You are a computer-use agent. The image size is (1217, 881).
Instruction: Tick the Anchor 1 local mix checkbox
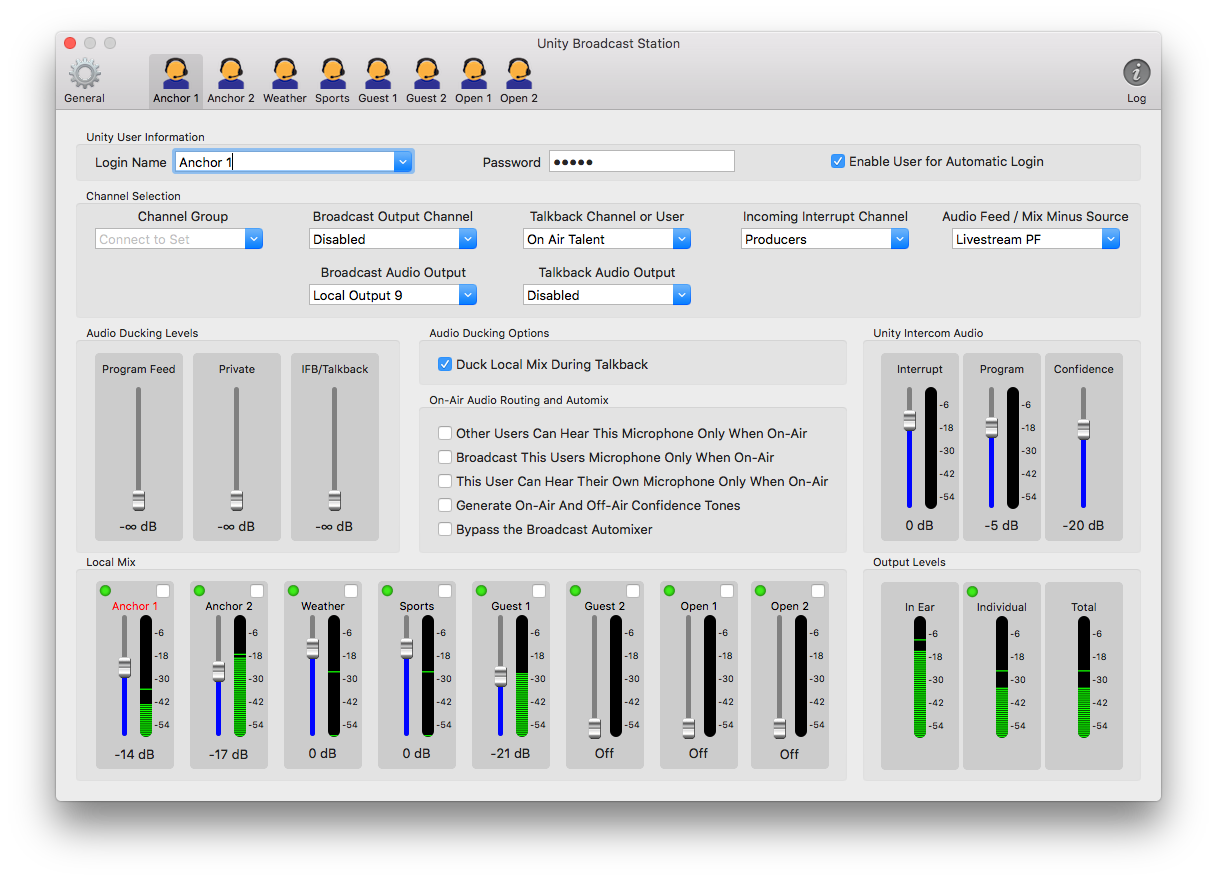163,591
